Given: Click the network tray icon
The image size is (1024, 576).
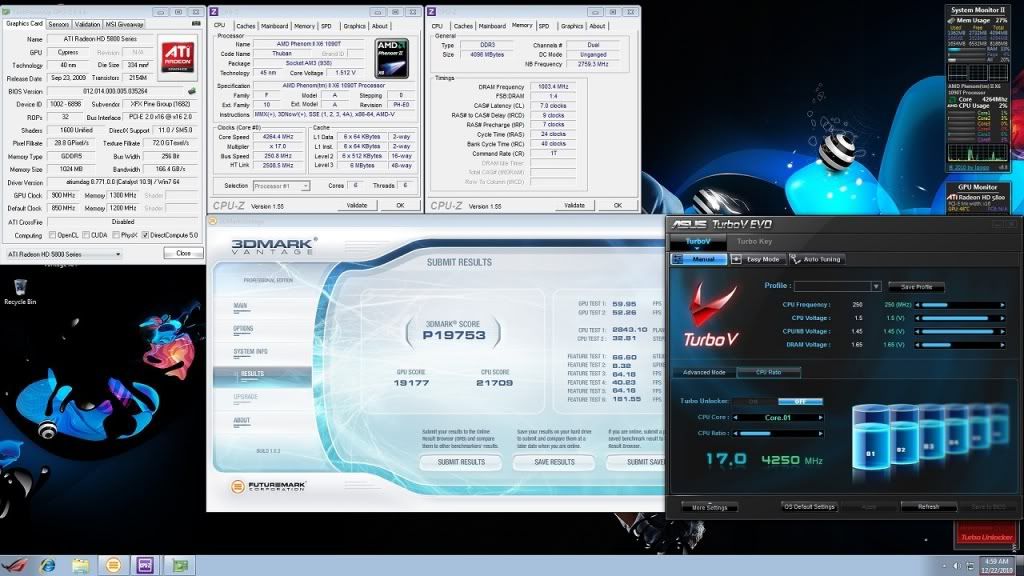Looking at the screenshot, I should [970, 566].
